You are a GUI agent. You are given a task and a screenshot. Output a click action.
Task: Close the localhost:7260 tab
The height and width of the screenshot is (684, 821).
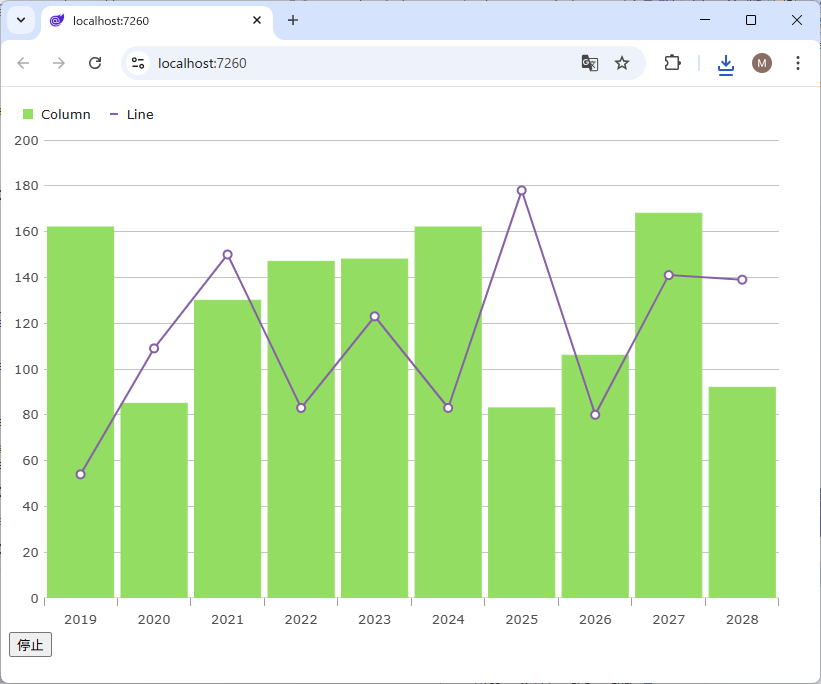coord(257,20)
